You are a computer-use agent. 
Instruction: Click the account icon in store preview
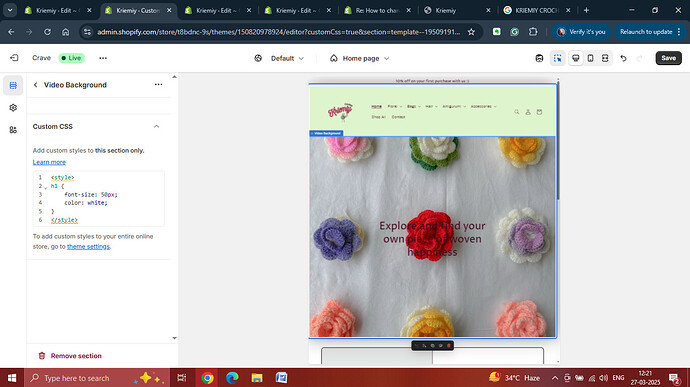528,112
